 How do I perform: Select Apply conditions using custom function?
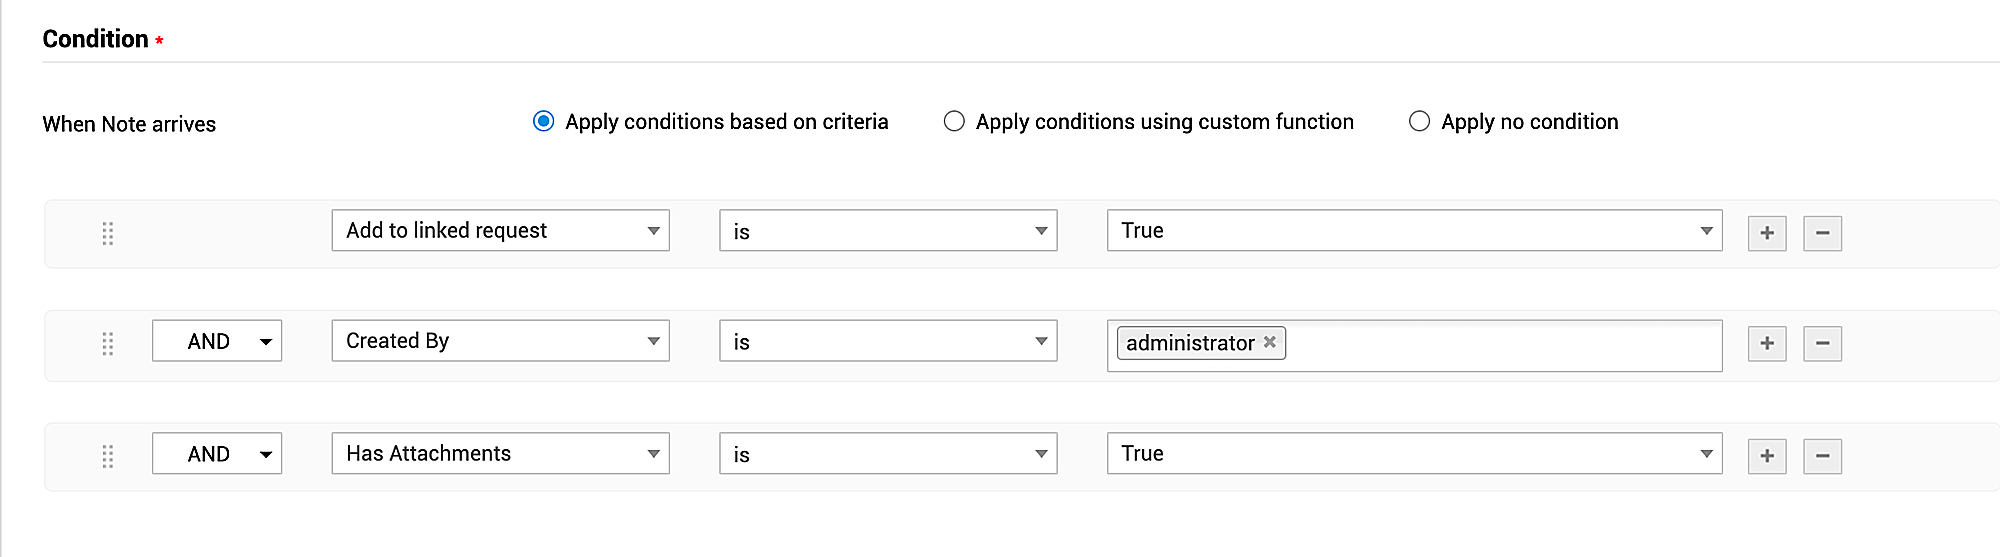(x=955, y=121)
